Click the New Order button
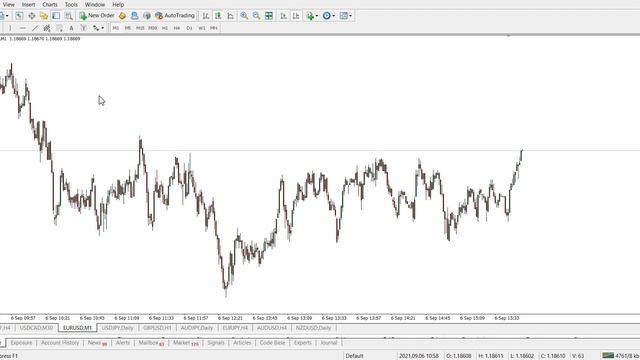Screen dimensions: 640x360 coord(97,16)
